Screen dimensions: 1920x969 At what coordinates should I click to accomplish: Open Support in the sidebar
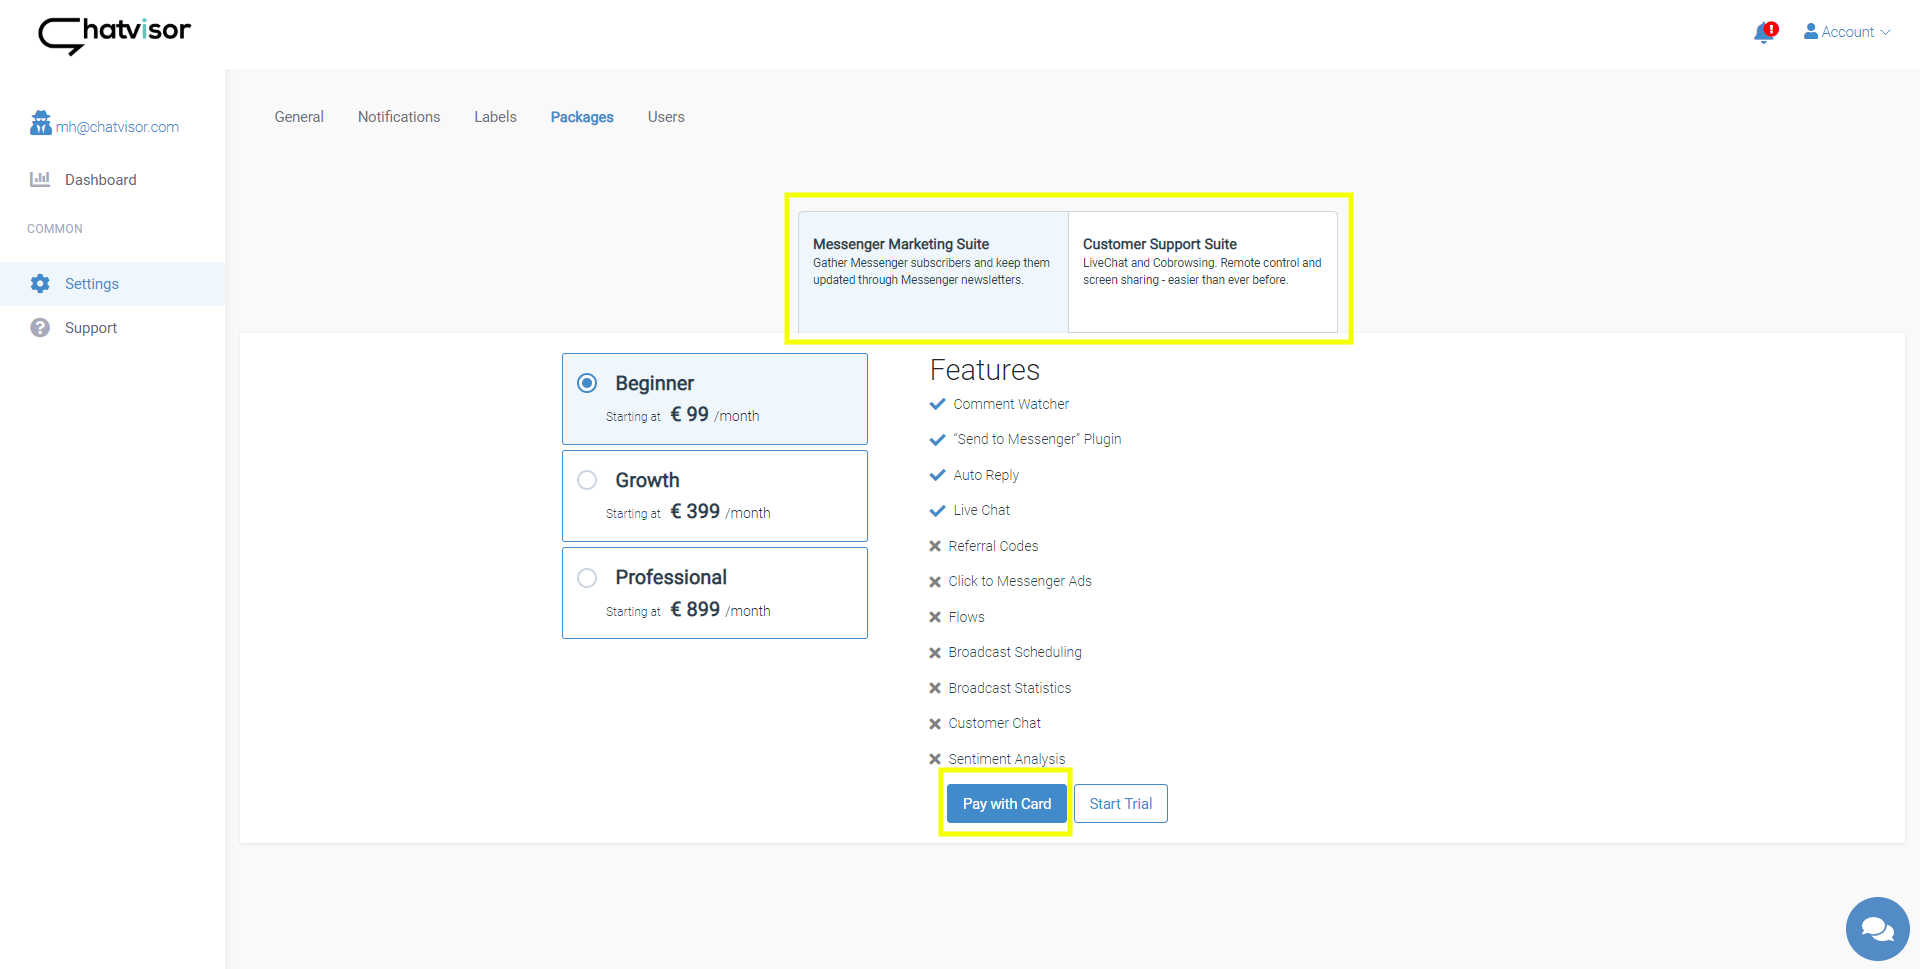pos(91,328)
